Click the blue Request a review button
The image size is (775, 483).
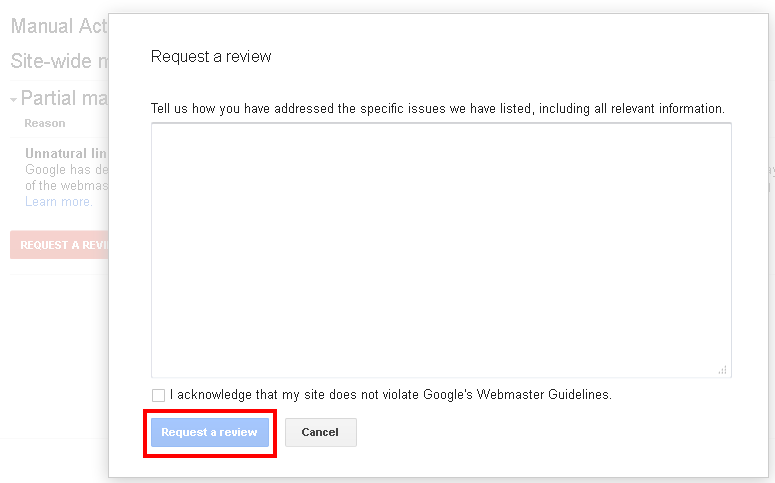(x=210, y=433)
